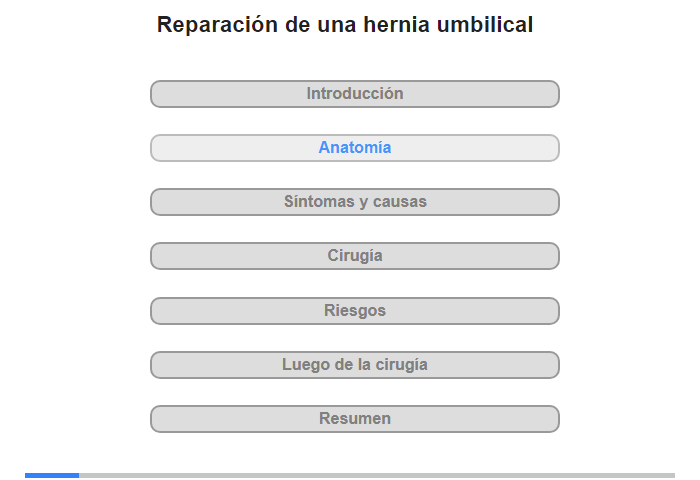This screenshot has height=480, width=700.
Task: Start the symptoms and causes module
Action: coord(354,202)
